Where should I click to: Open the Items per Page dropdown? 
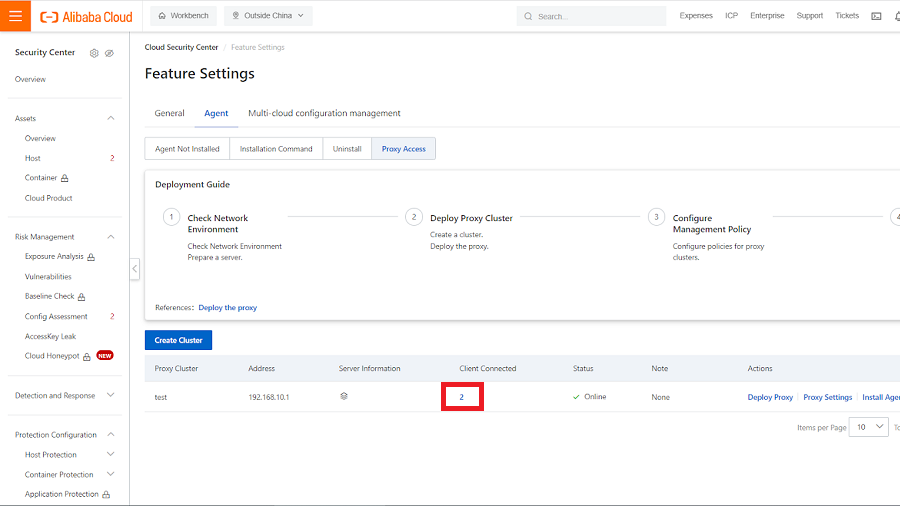pyautogui.click(x=866, y=427)
